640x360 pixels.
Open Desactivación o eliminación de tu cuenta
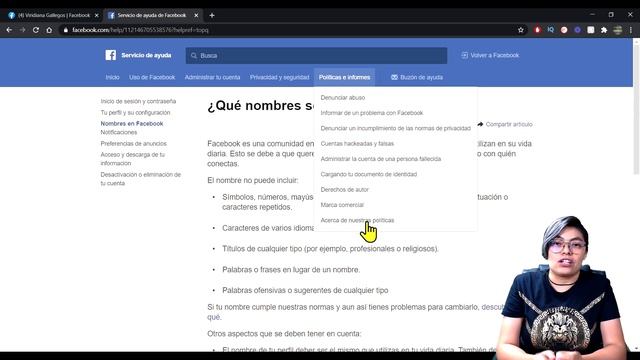140,179
